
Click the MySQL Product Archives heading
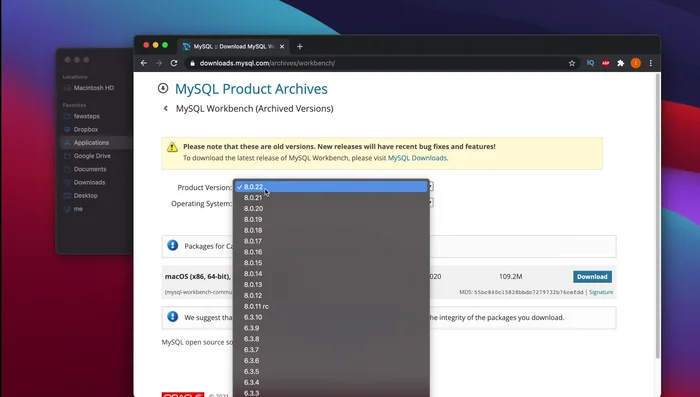(x=251, y=89)
